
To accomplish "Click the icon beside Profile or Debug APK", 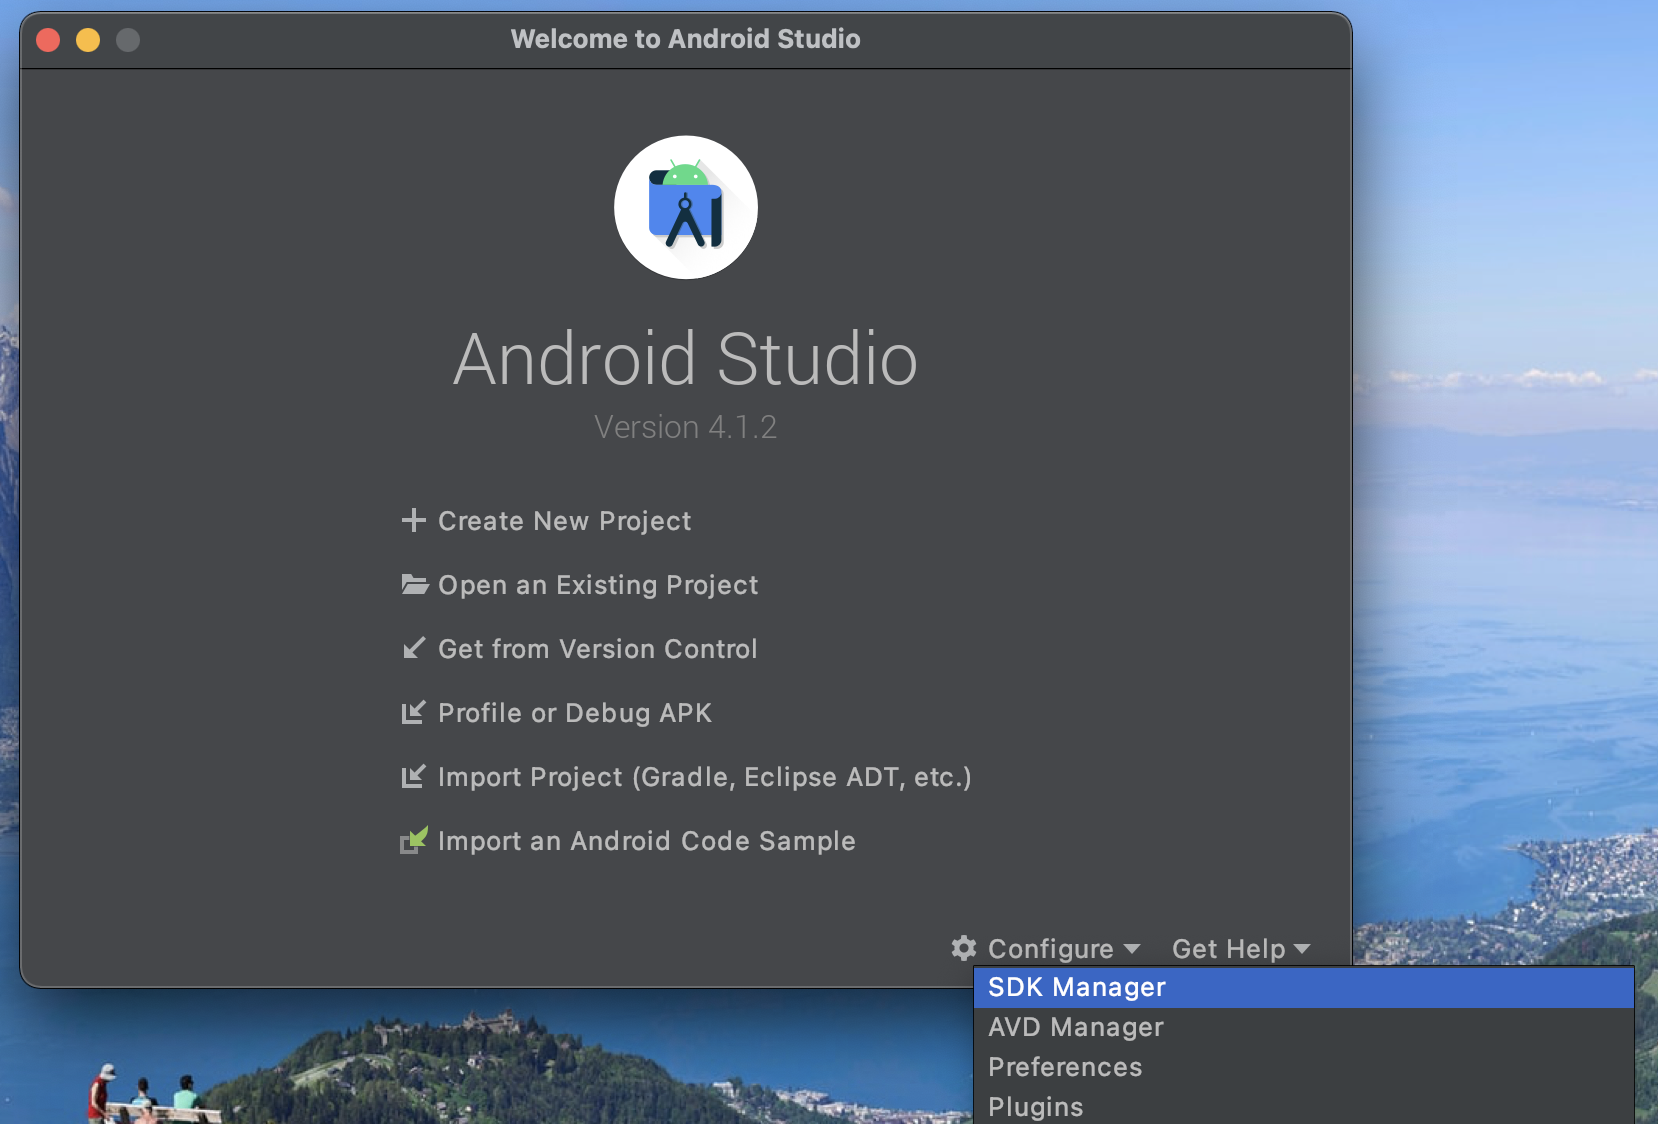I will (413, 712).
